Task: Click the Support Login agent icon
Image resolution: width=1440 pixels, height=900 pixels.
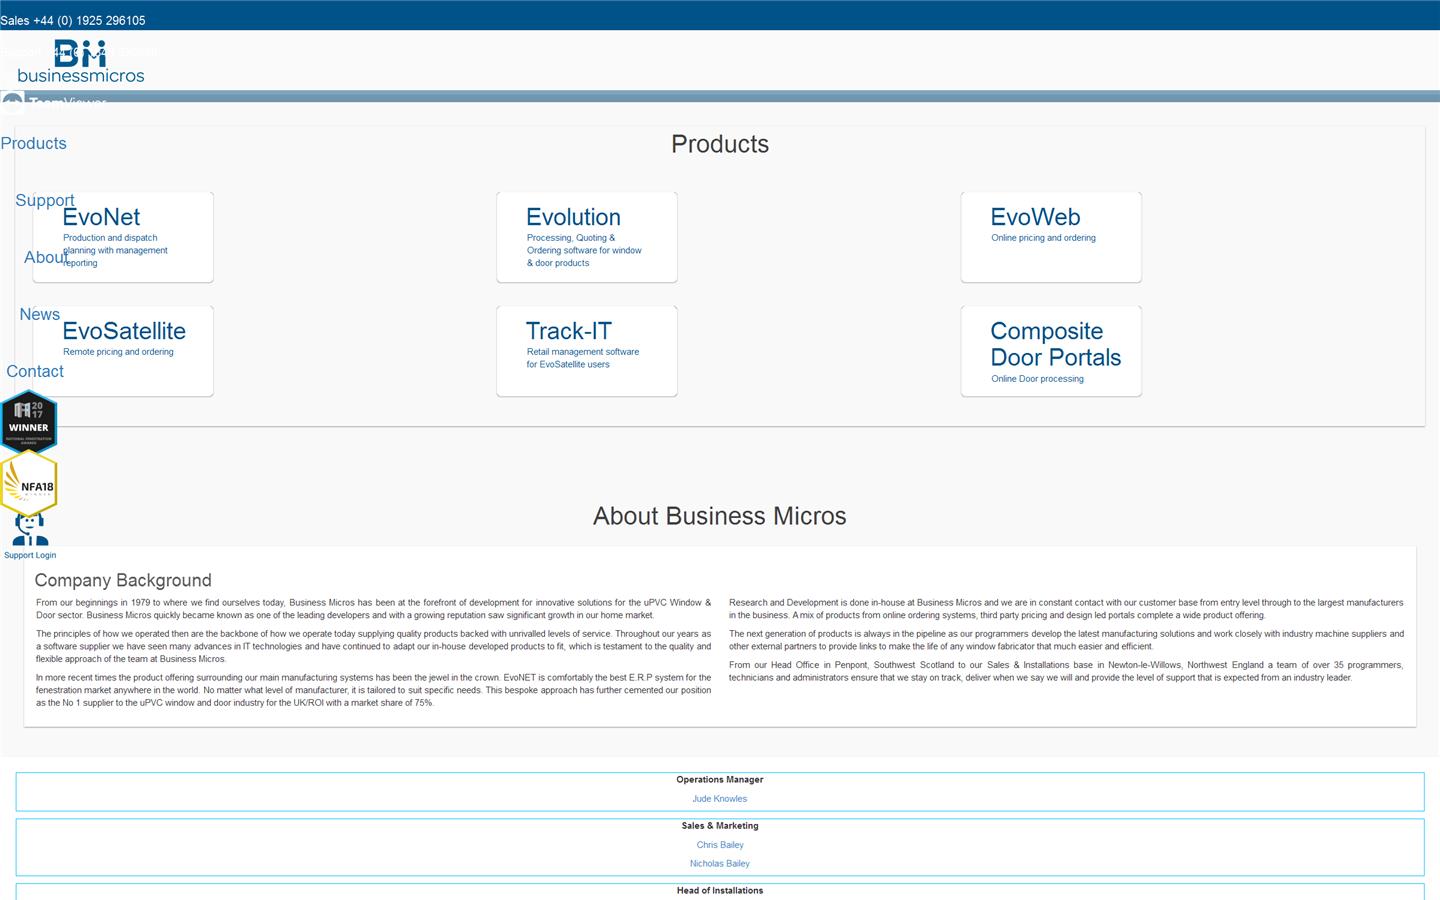Action: [x=30, y=530]
